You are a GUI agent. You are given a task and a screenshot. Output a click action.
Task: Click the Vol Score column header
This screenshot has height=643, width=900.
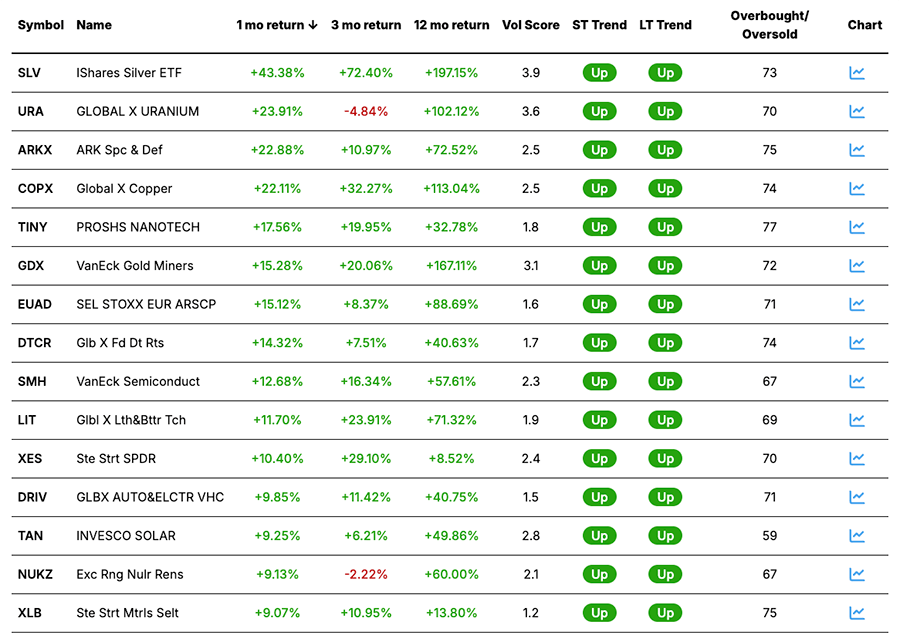(530, 25)
